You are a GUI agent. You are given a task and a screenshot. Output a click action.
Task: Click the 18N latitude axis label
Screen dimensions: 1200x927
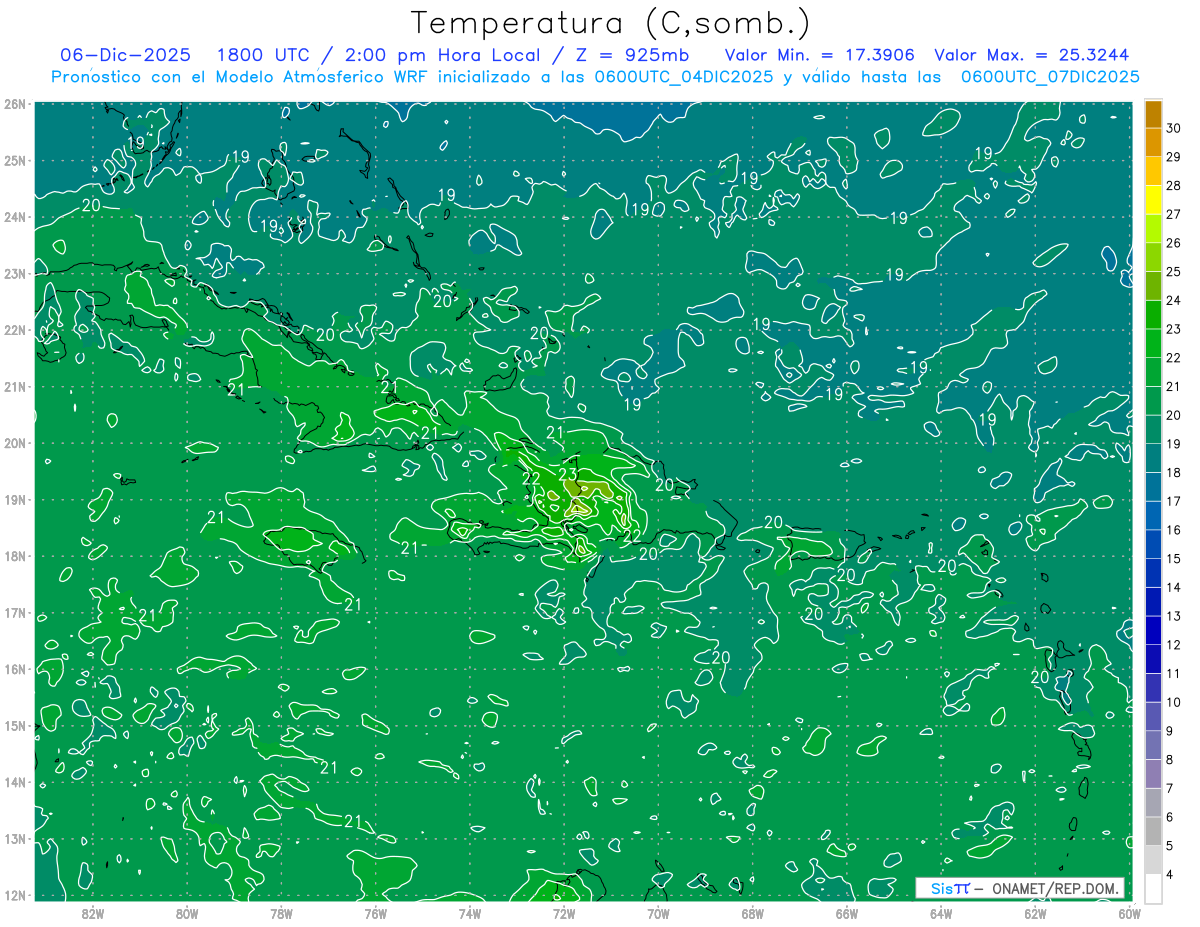tap(15, 556)
